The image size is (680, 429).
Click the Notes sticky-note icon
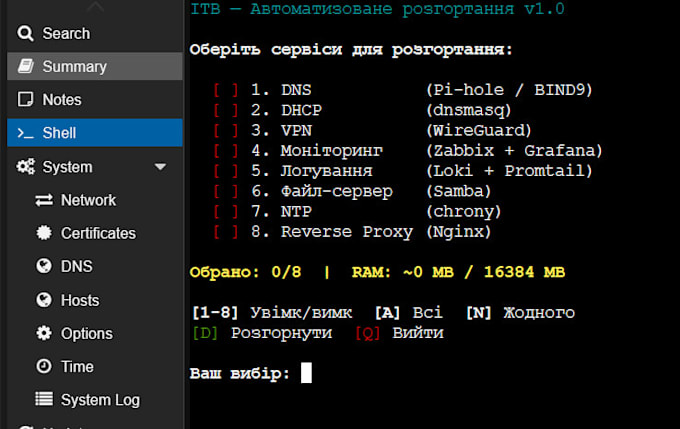[25, 99]
